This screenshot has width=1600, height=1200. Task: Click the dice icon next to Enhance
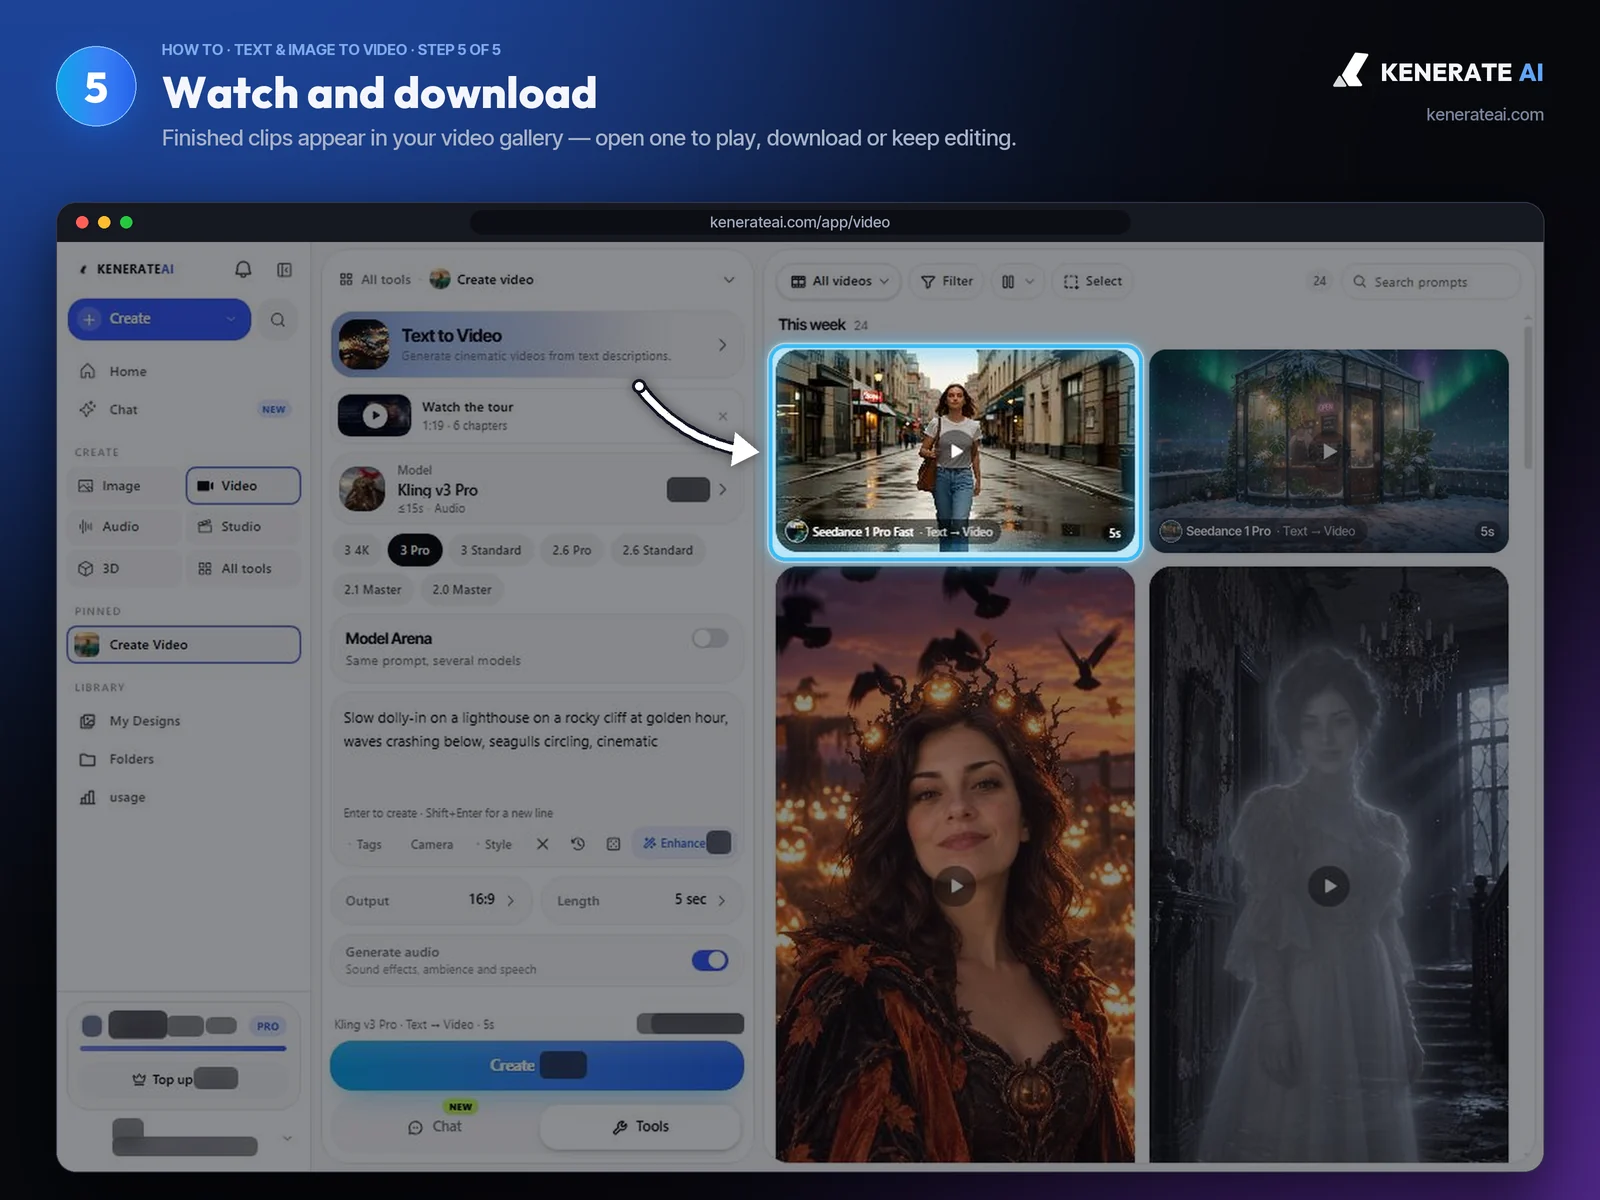613,844
